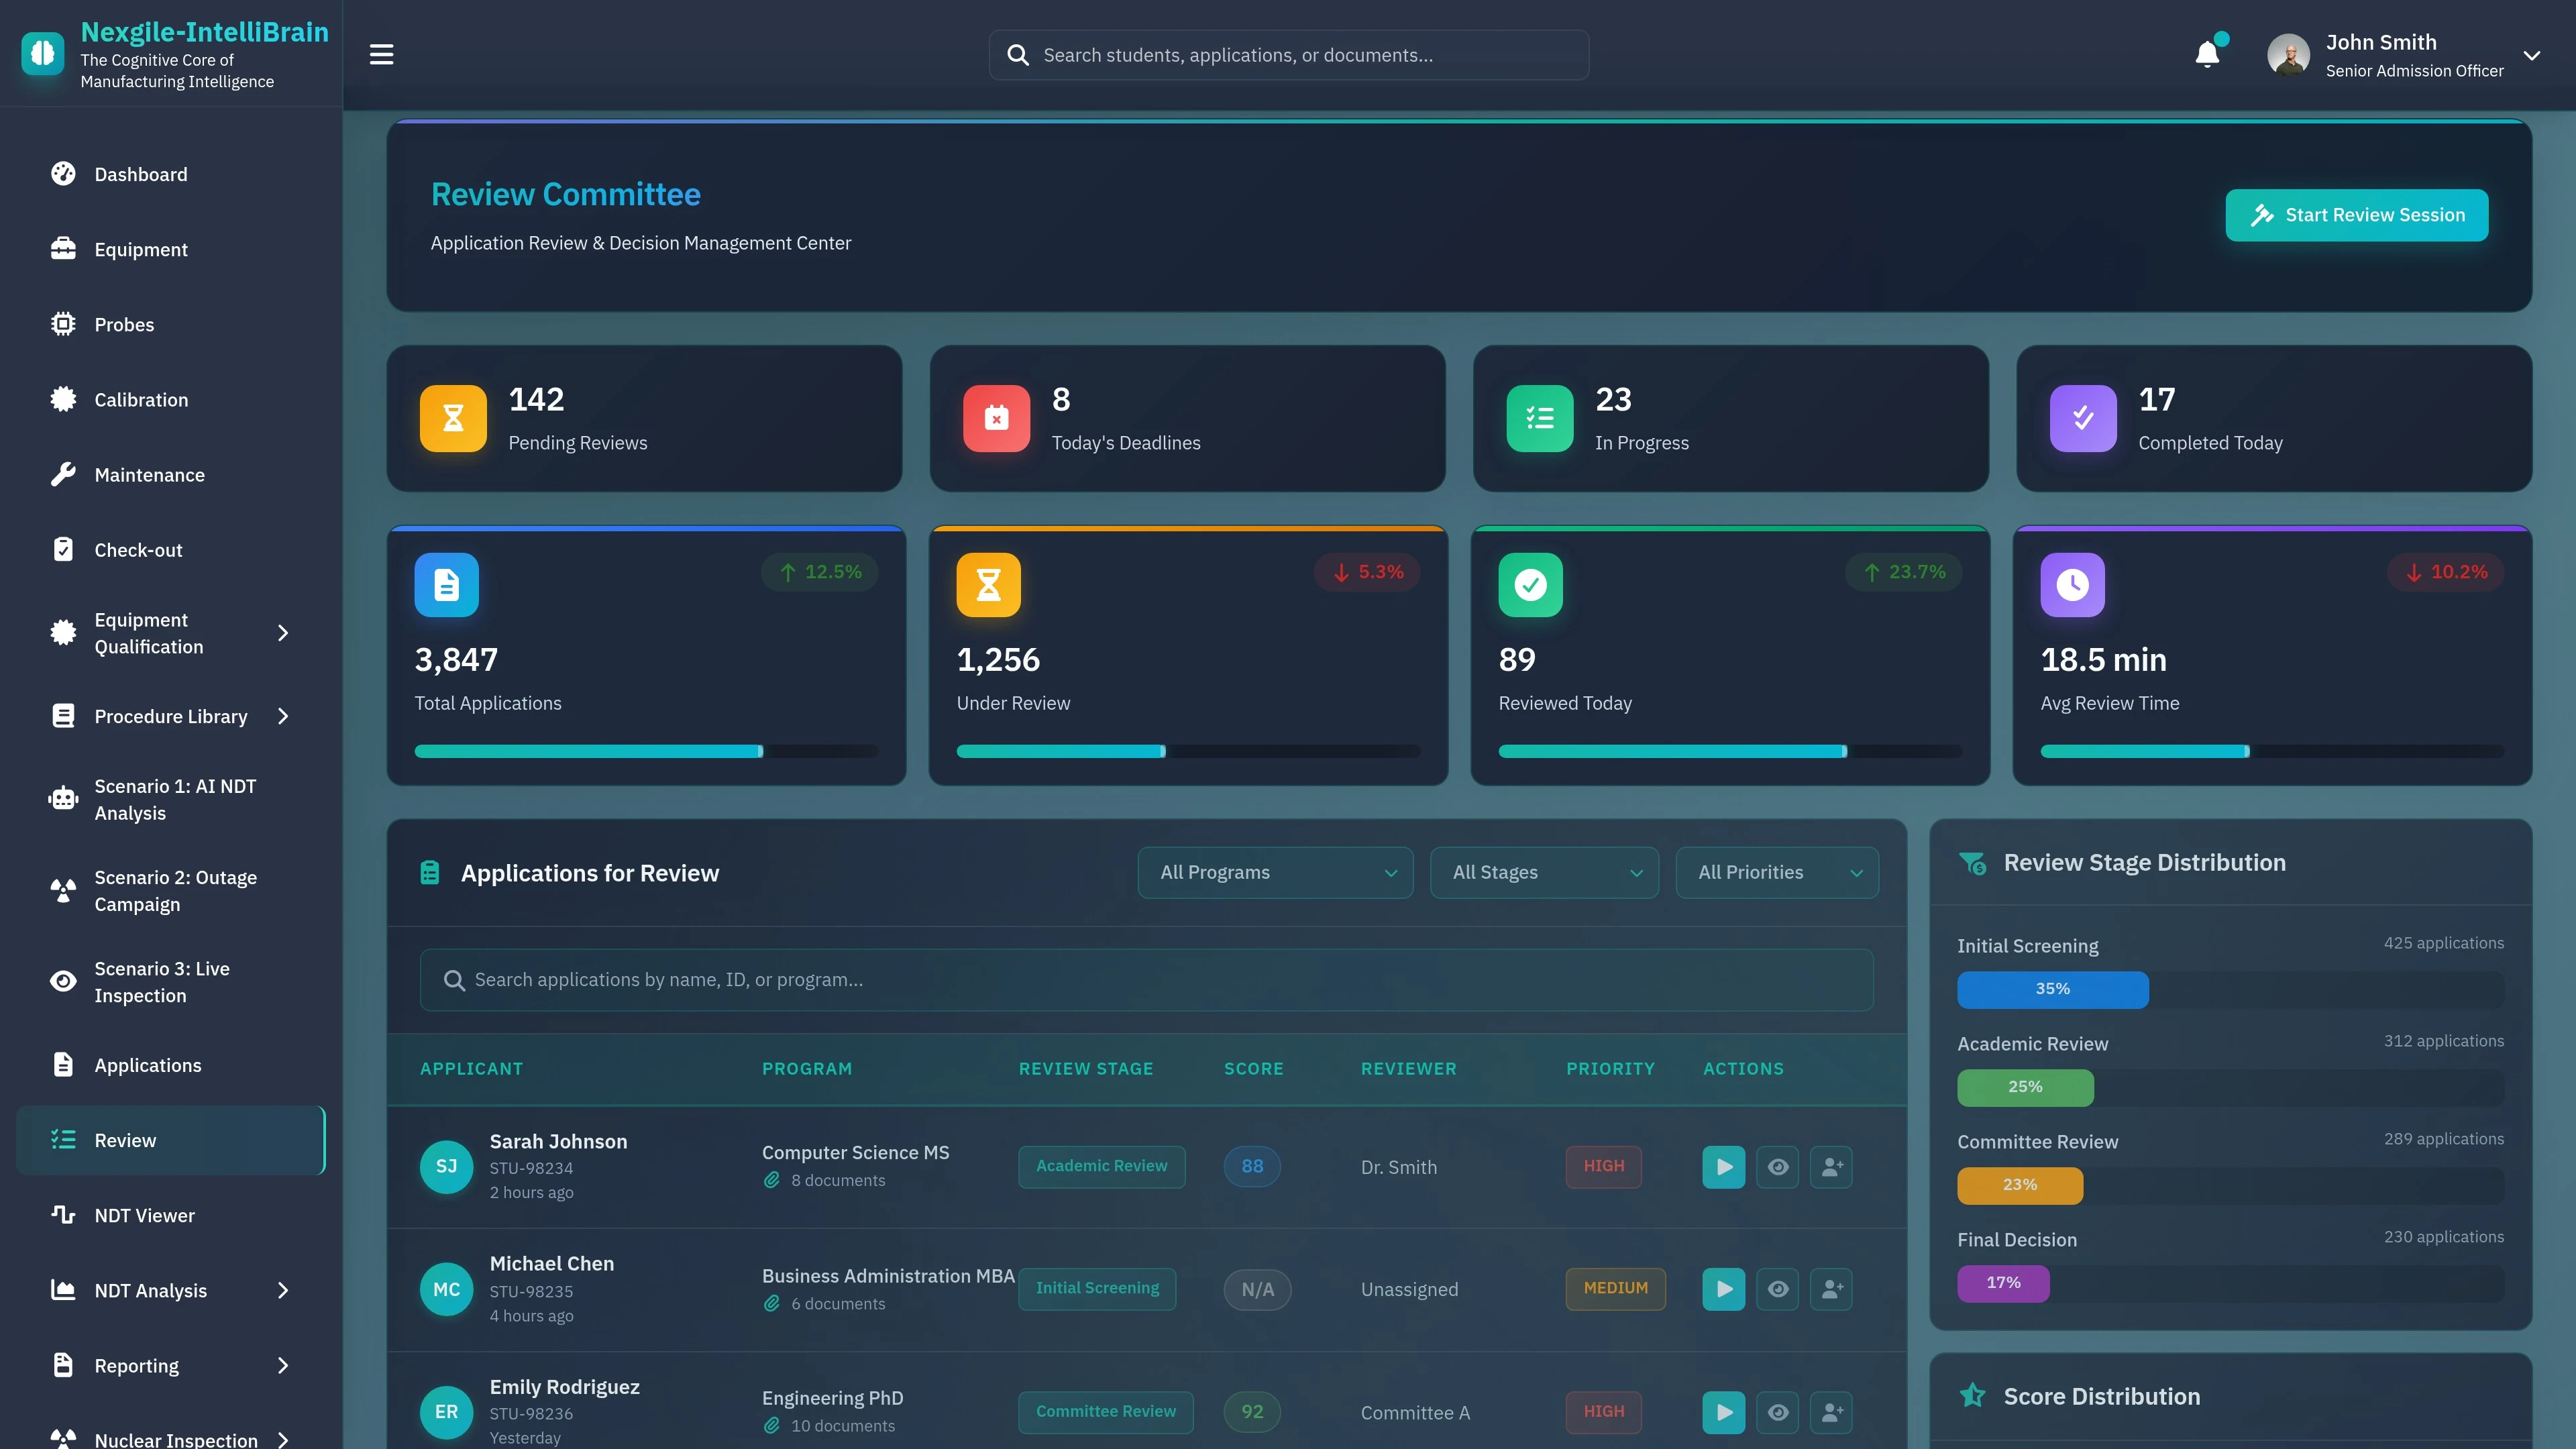Open the All Programs dropdown
The image size is (2576, 1449).
coord(1275,872)
